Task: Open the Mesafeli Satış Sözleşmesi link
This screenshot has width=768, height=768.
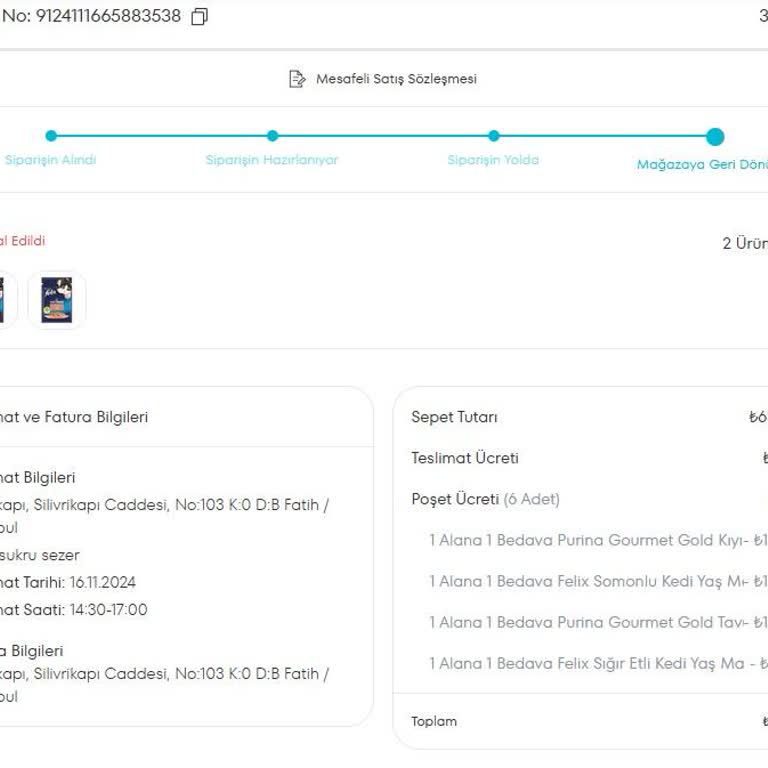Action: click(x=396, y=79)
